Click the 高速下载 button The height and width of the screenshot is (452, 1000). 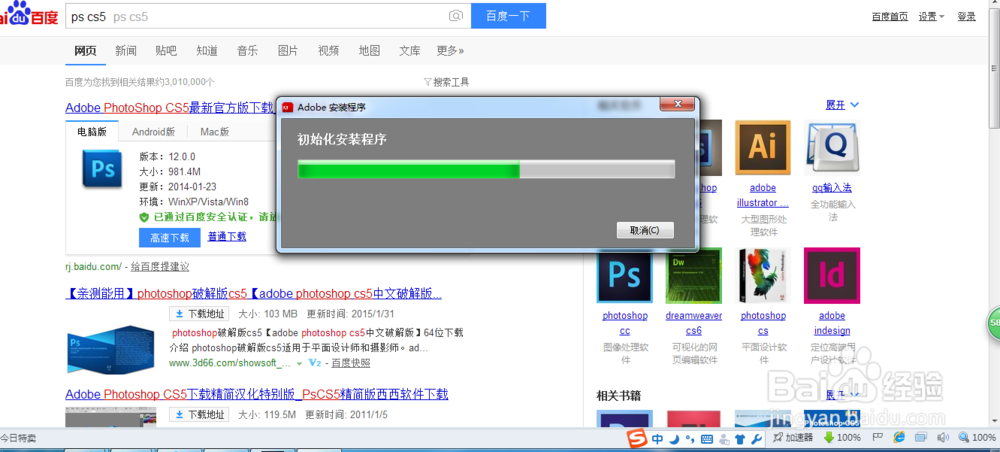(170, 238)
